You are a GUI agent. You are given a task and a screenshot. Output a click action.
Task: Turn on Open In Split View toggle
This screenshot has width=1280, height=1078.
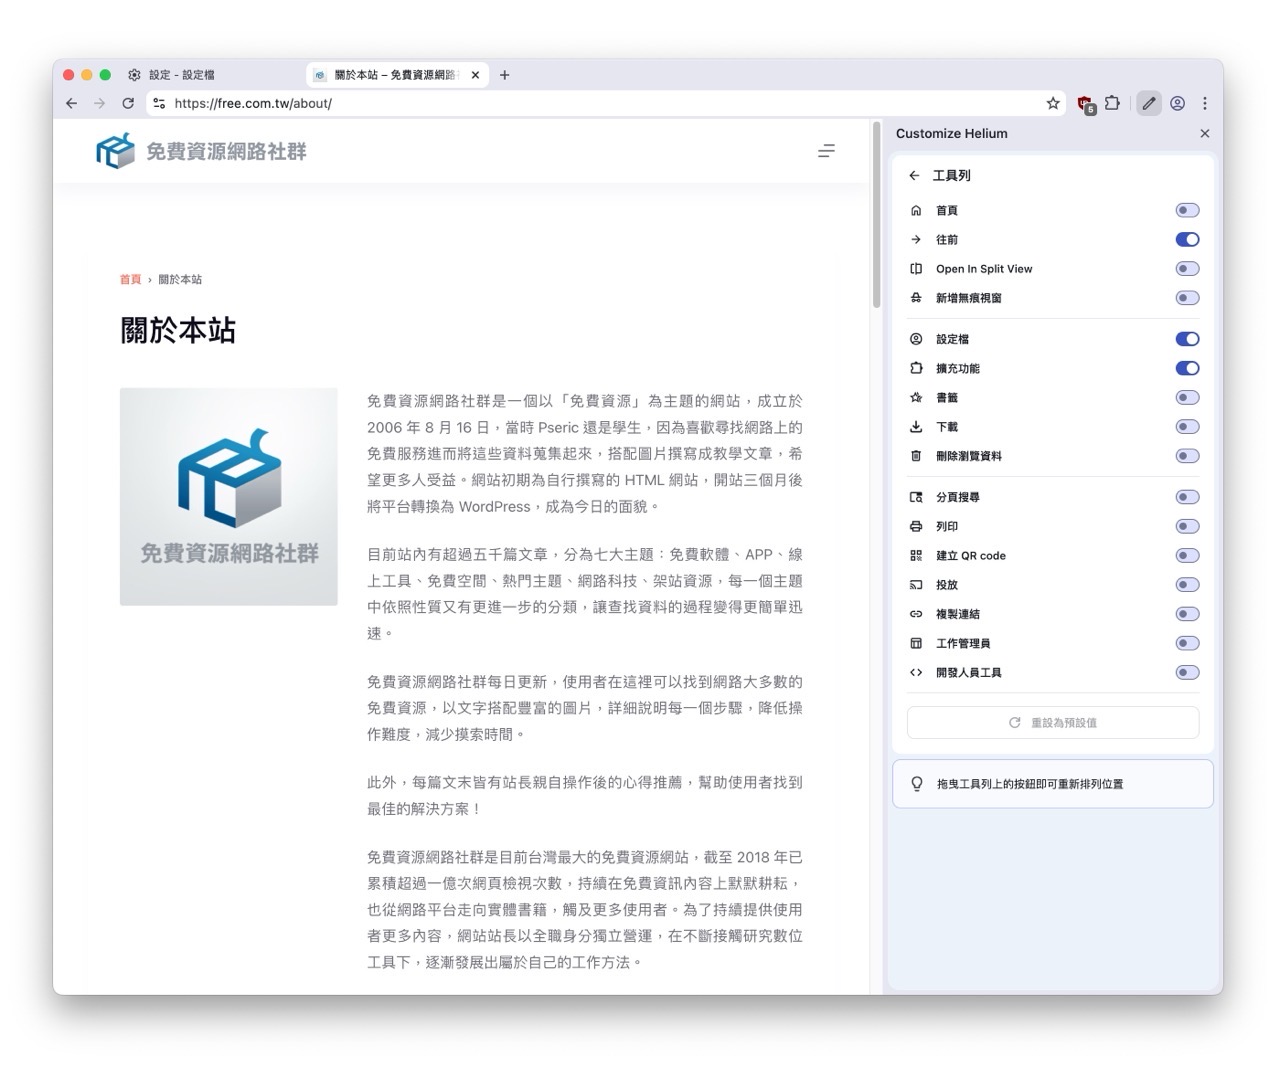tap(1187, 269)
